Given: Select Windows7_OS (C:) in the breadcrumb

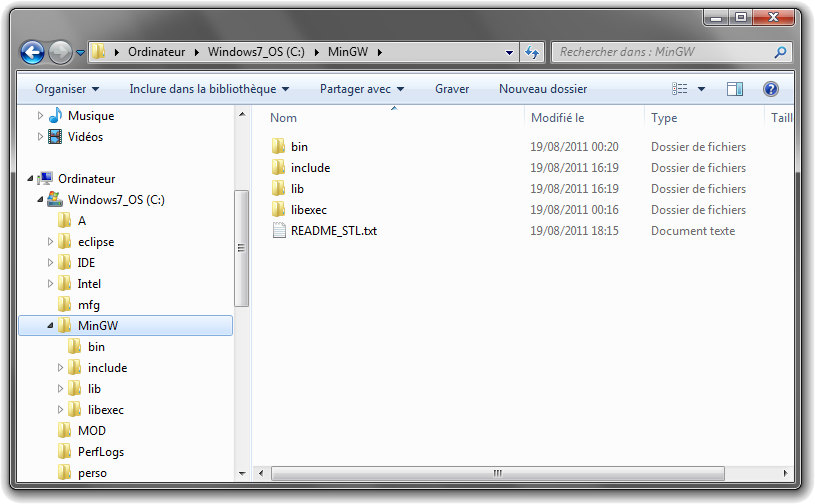Looking at the screenshot, I should [x=256, y=52].
